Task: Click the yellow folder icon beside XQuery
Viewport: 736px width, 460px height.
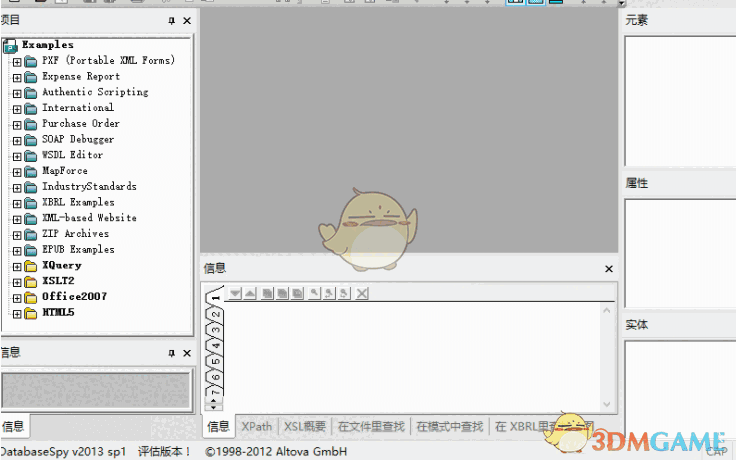Action: point(31,266)
